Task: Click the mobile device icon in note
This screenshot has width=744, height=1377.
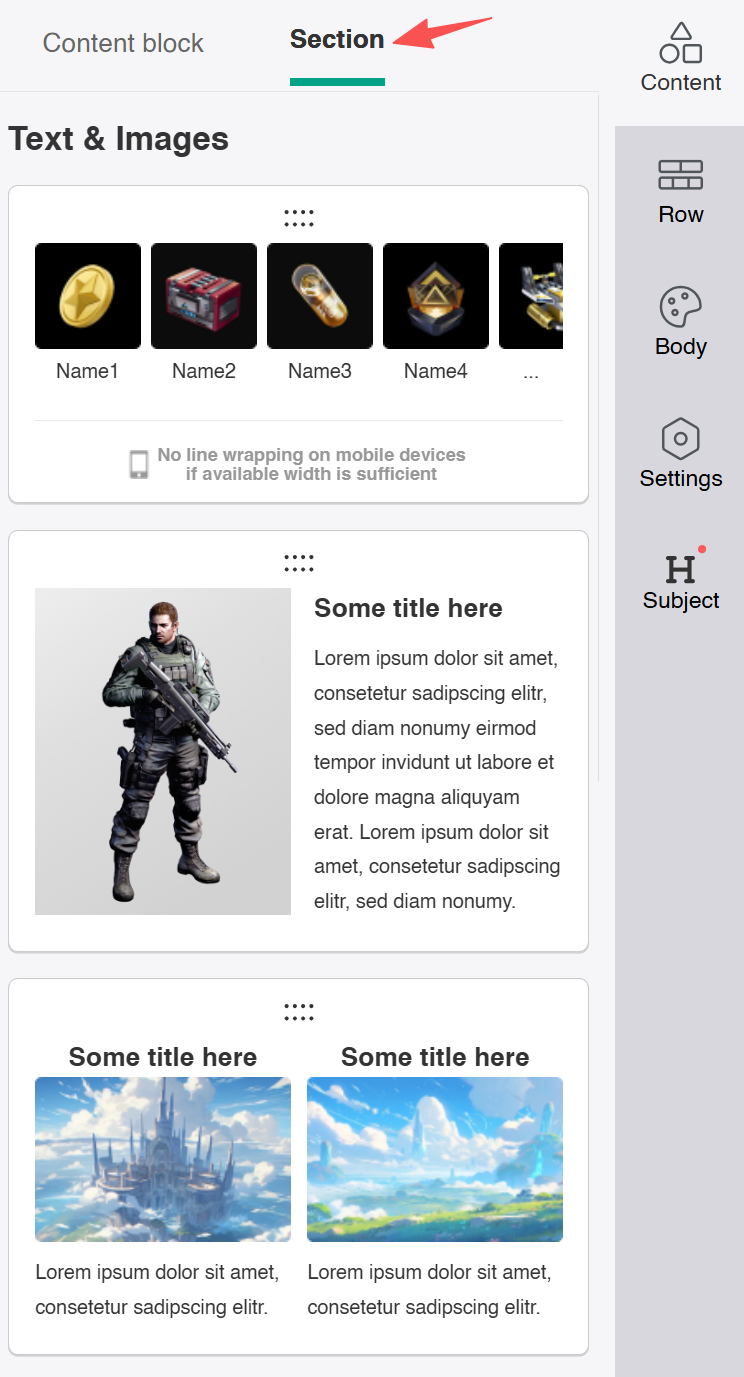Action: click(140, 464)
